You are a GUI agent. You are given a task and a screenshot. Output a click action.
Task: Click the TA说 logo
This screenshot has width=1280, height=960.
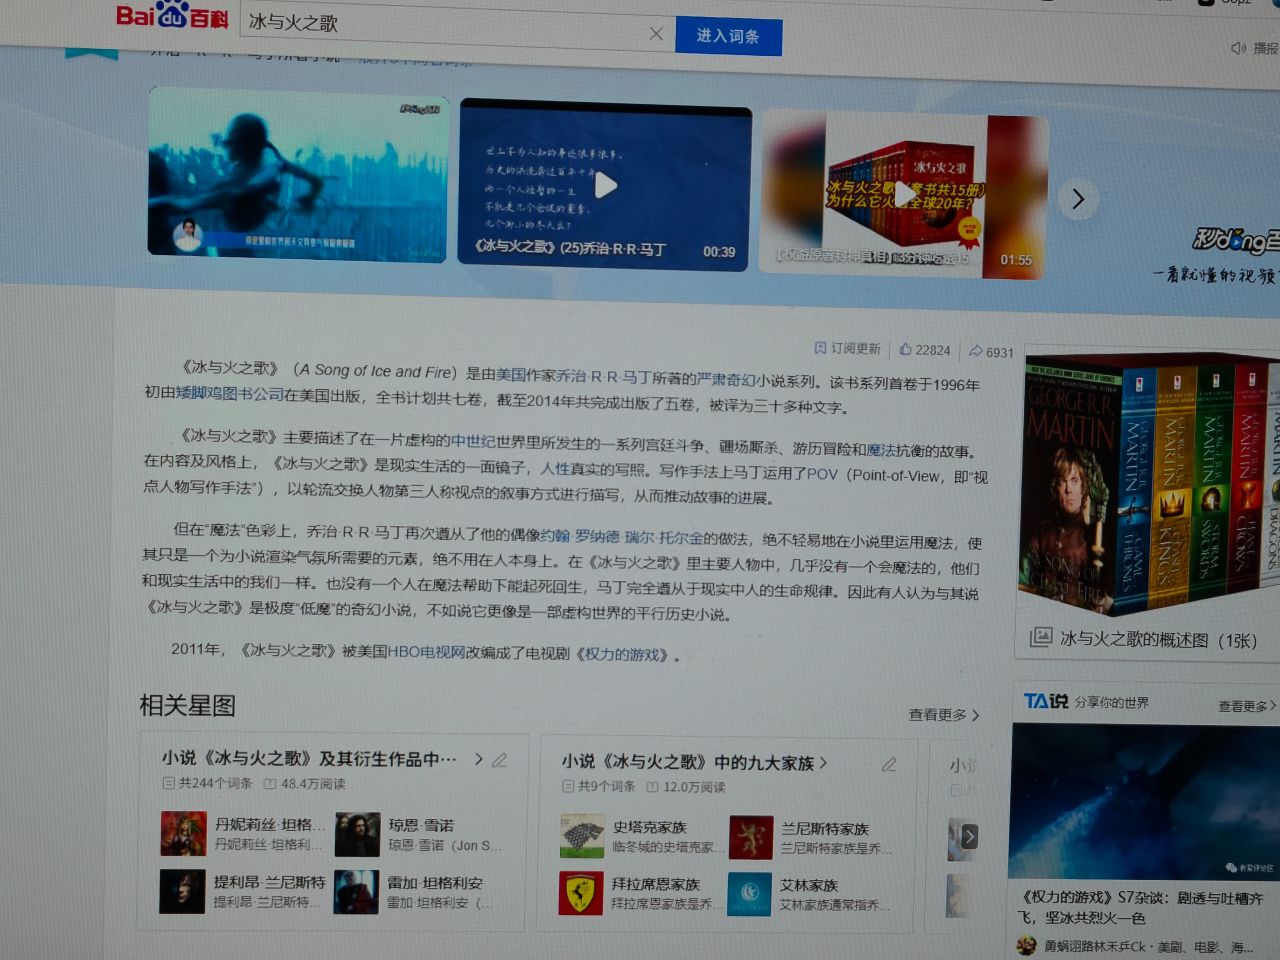[1046, 701]
